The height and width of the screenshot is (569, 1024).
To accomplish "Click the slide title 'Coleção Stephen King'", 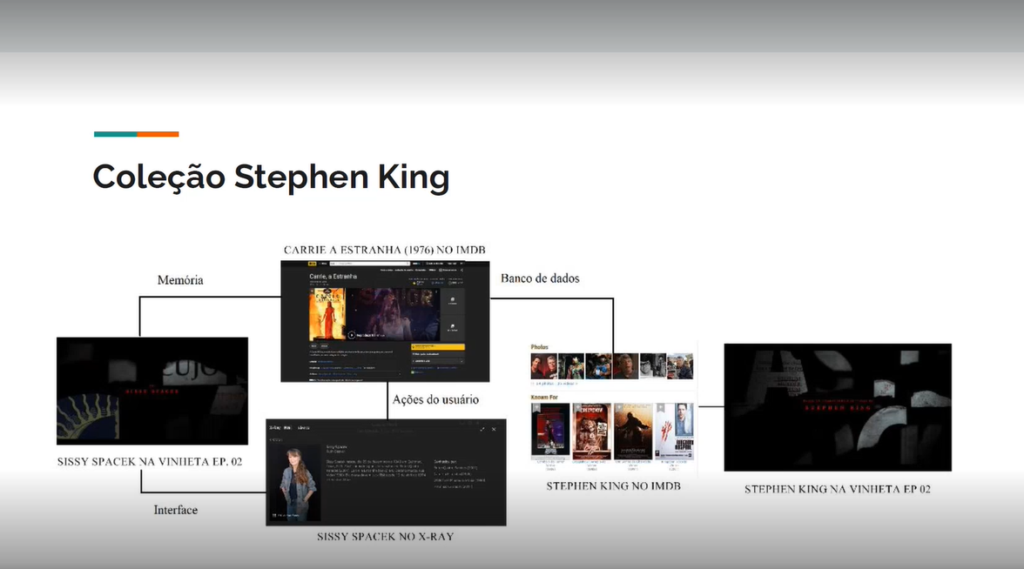I will click(x=271, y=177).
